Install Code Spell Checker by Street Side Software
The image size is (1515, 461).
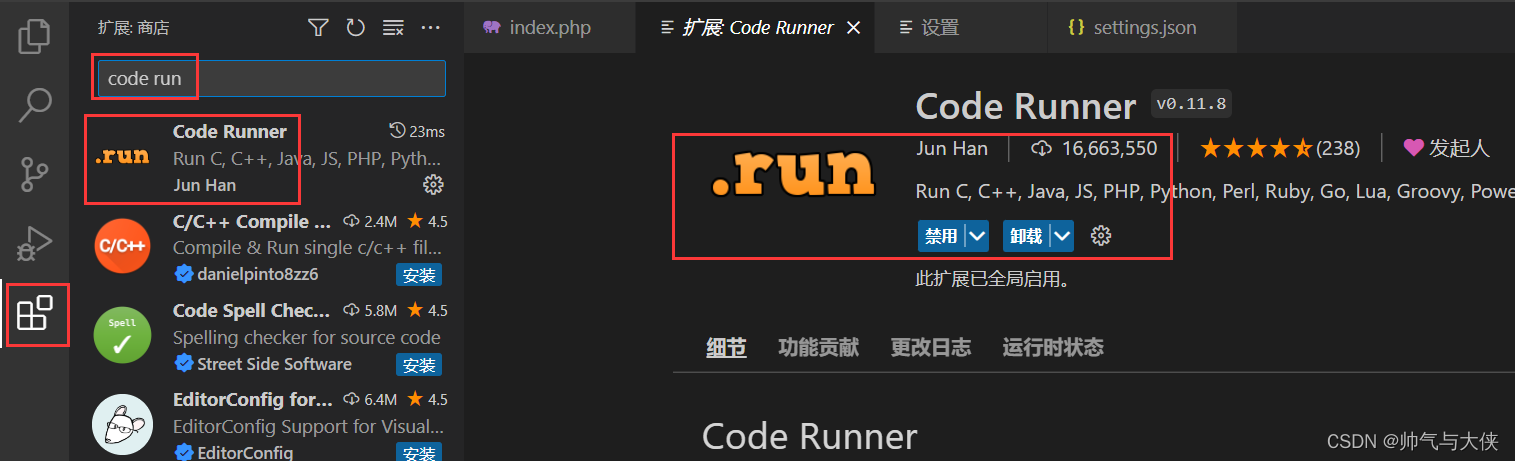(419, 365)
